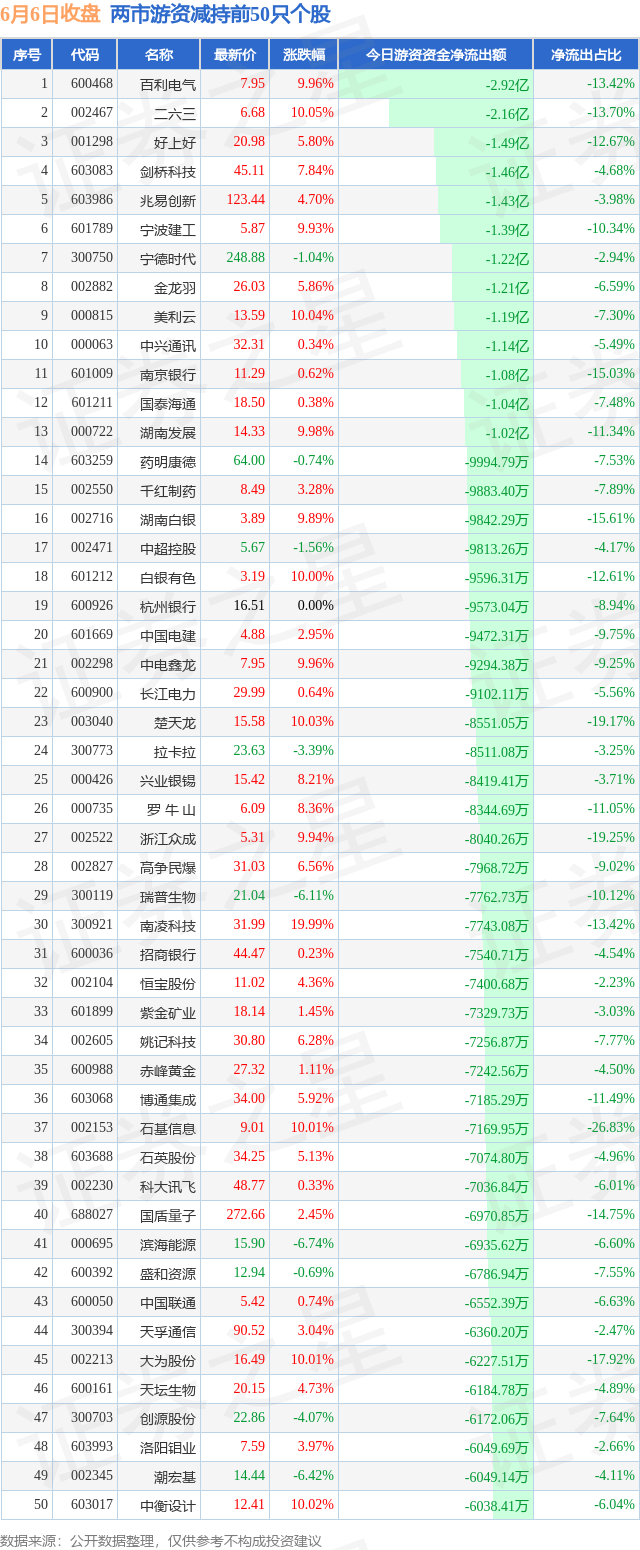640x1550 pixels.
Task: Select stock name 楚天龙
Action: click(175, 722)
